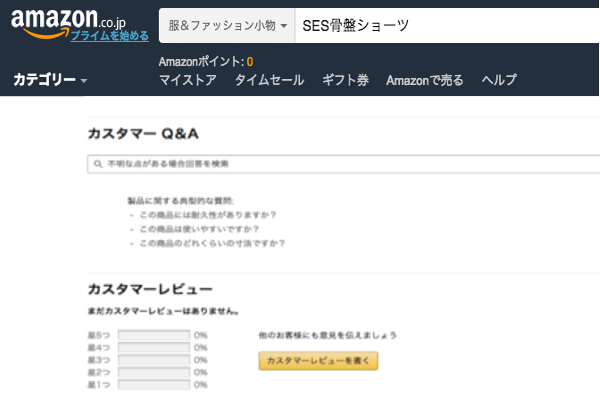
Task: Select question この商品には耐久性がありますか？
Action: click(207, 215)
